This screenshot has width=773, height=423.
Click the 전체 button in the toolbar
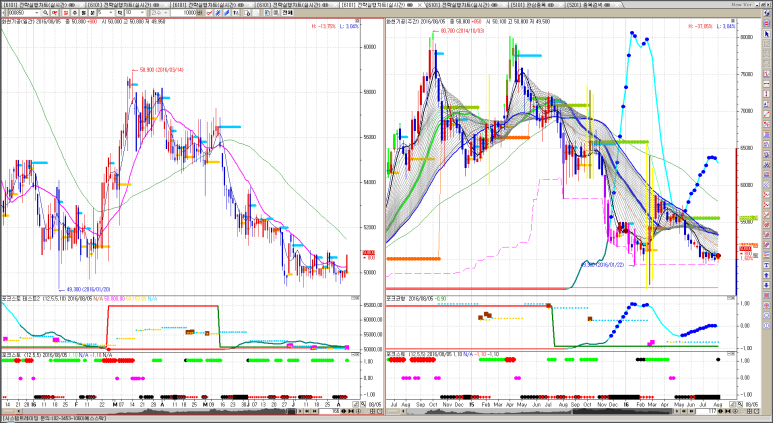(x=287, y=12)
